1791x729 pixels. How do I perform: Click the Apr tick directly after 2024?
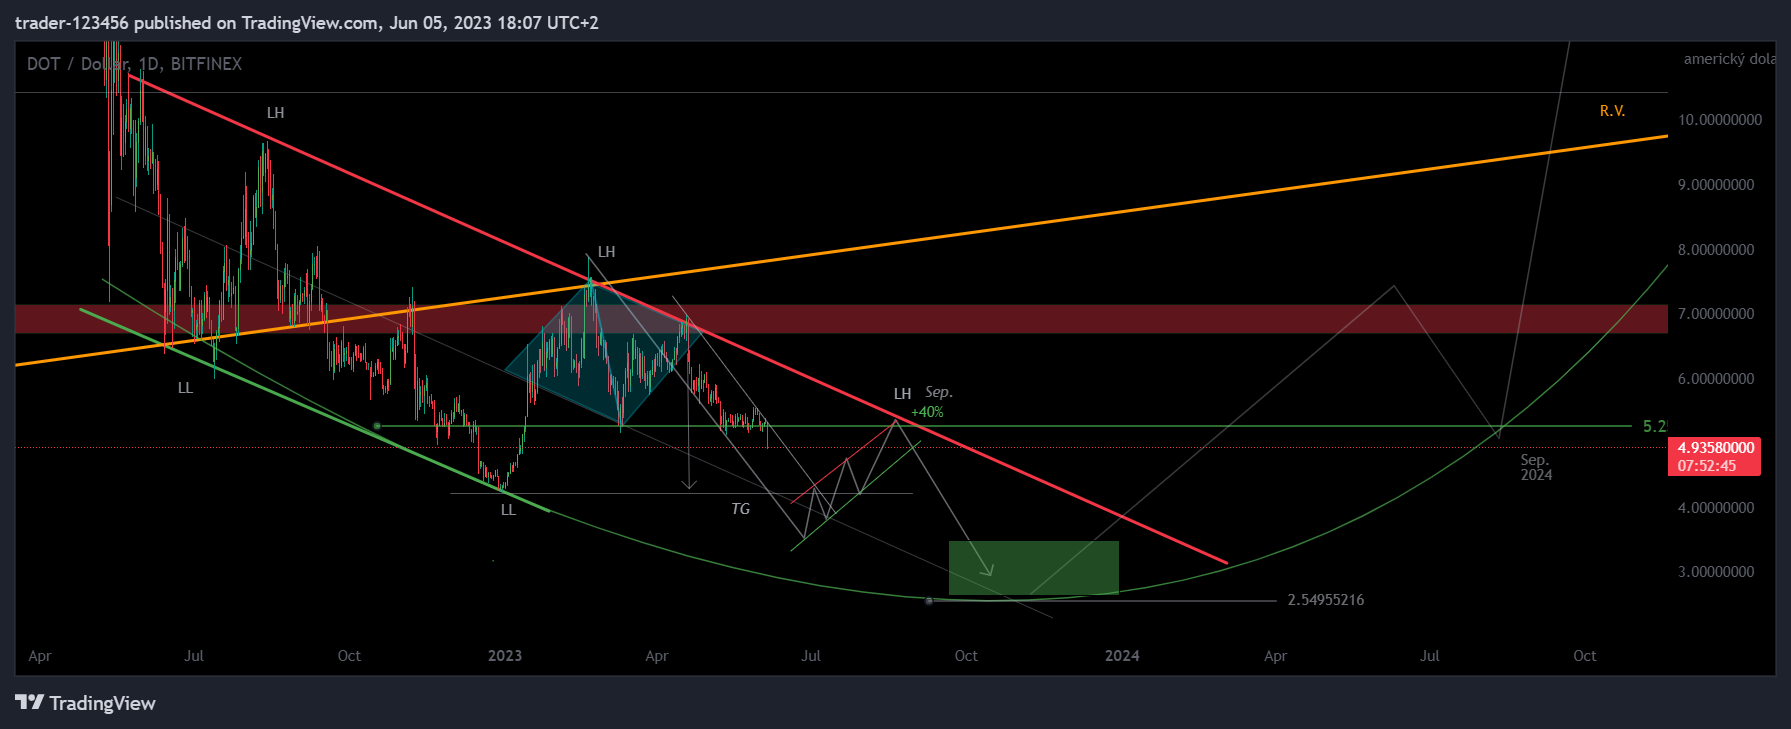click(1275, 656)
